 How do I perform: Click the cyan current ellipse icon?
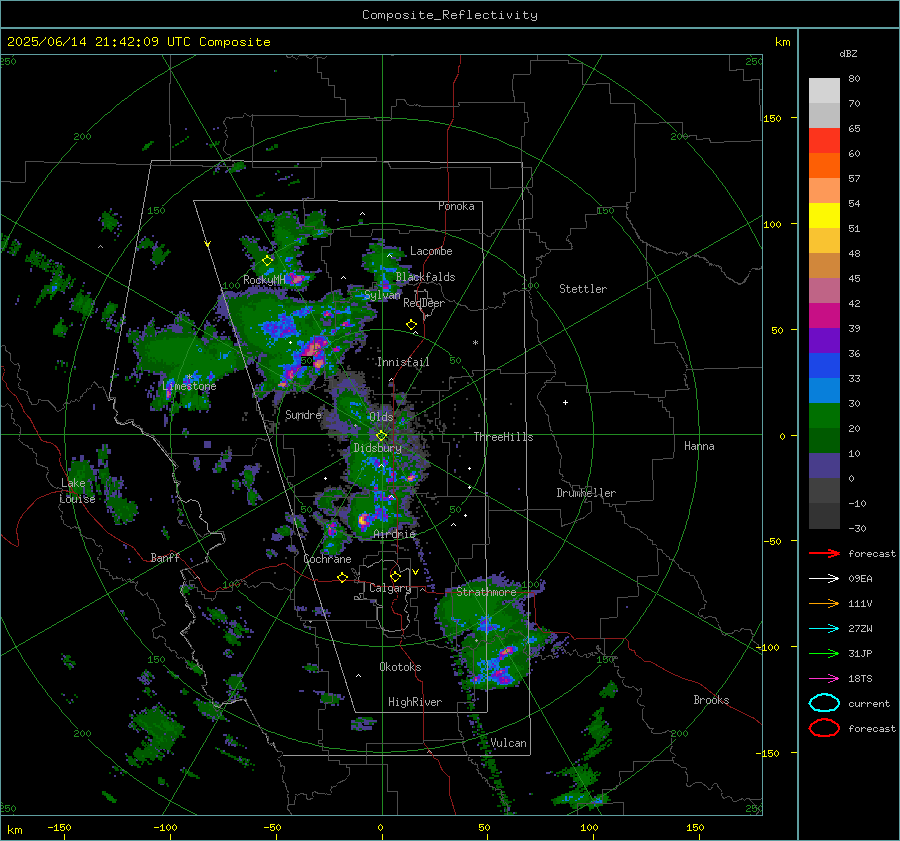tap(824, 703)
